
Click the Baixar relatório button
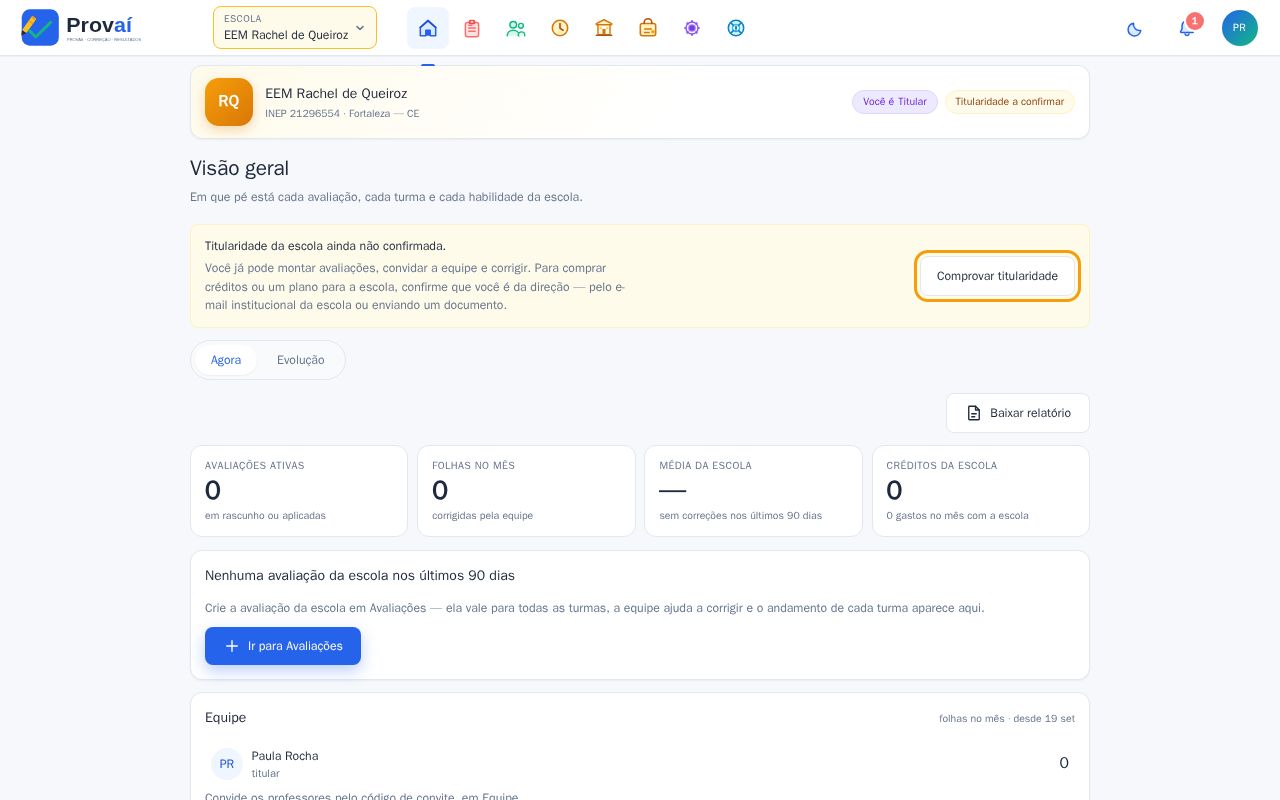(x=1018, y=413)
